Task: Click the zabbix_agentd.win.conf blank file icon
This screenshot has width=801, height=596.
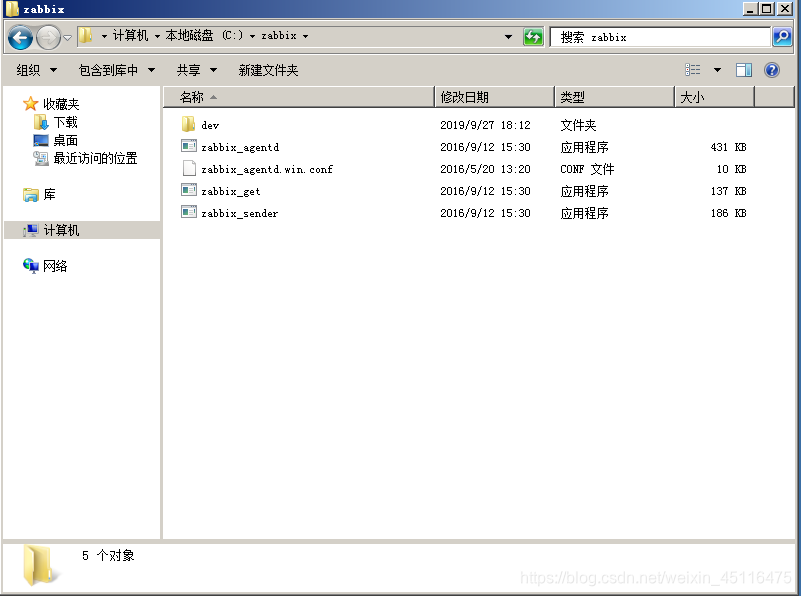Action: pos(189,168)
